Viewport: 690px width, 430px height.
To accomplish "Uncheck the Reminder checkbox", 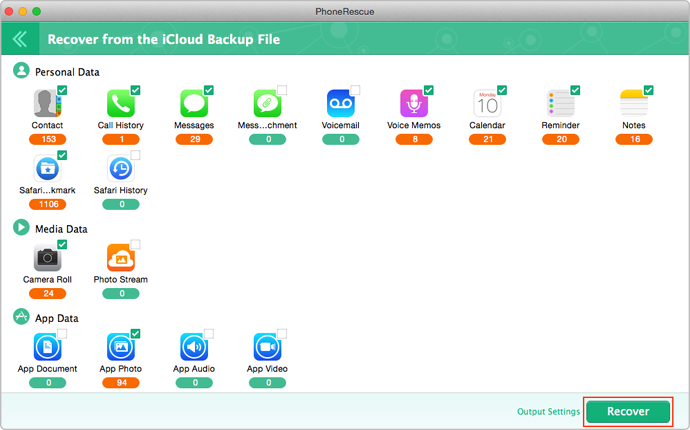I will click(575, 90).
